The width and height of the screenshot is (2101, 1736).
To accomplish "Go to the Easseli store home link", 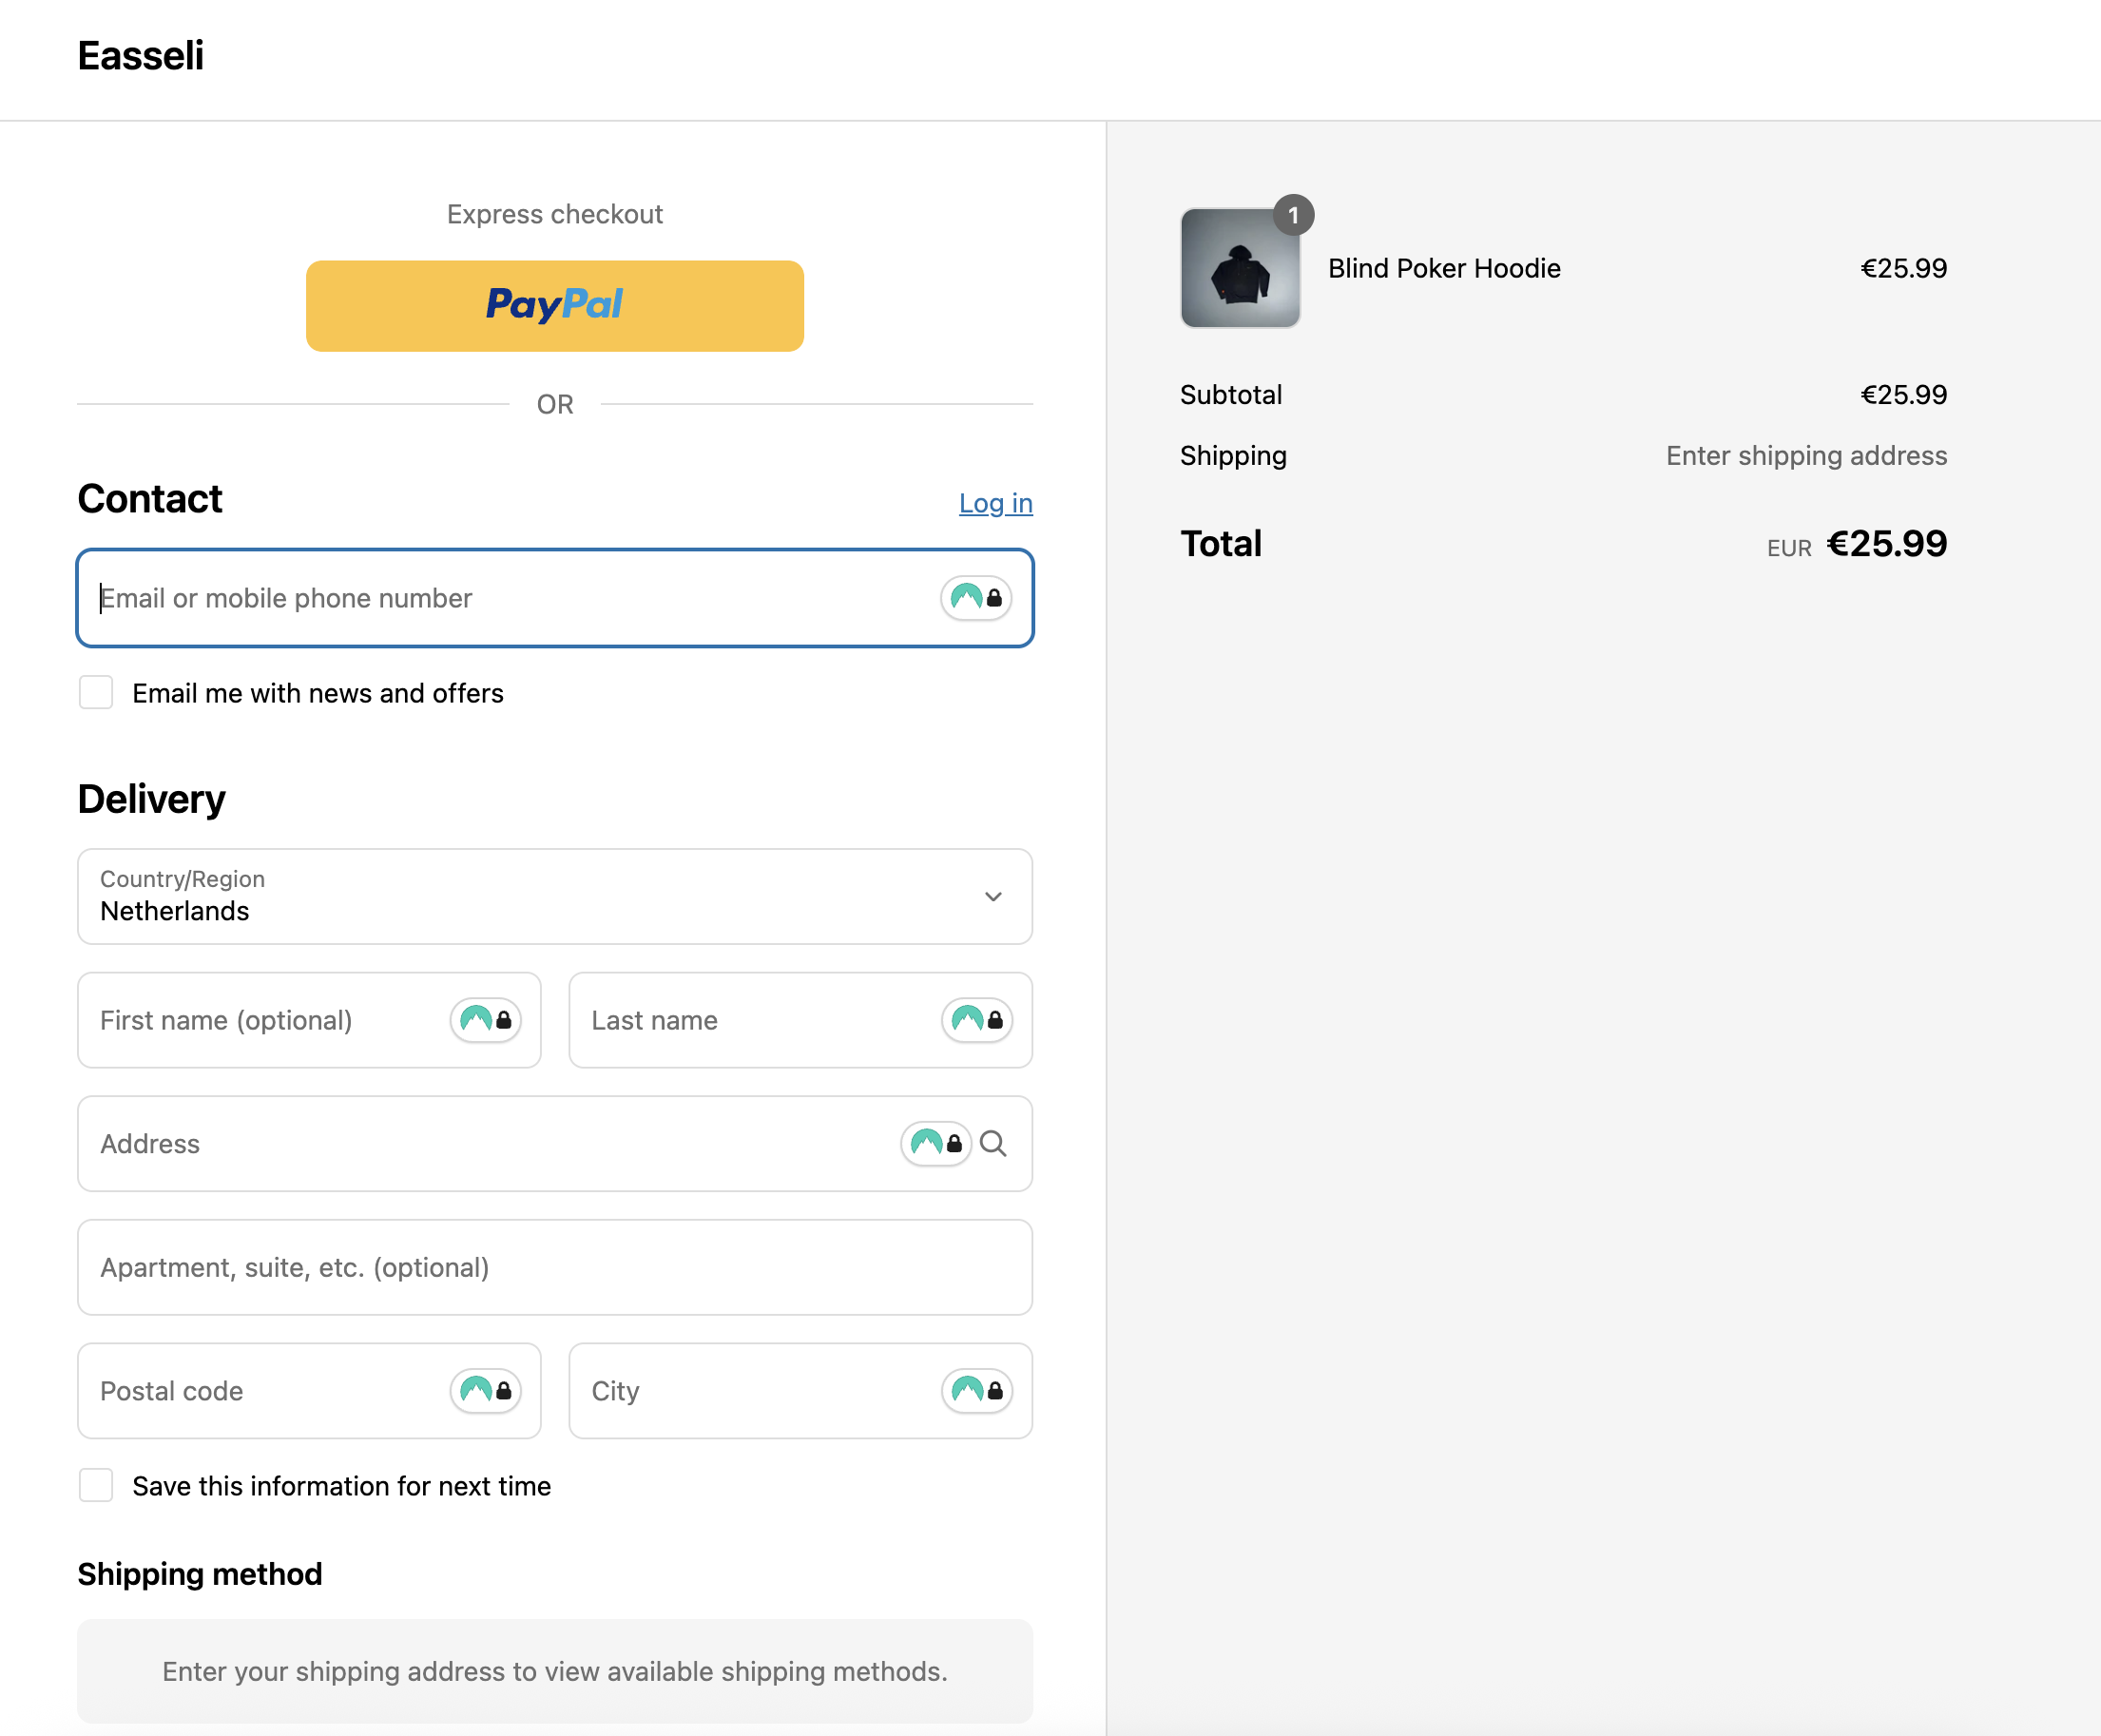I will click(141, 56).
